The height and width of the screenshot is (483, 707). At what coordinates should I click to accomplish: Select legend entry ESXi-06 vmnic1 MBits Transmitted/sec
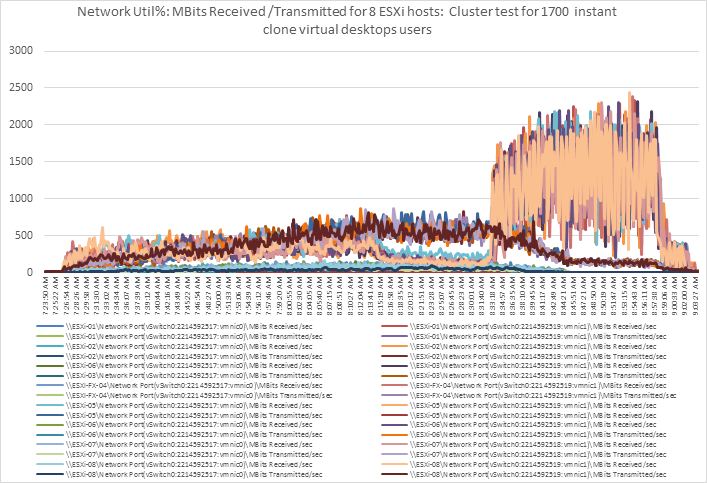point(523,435)
